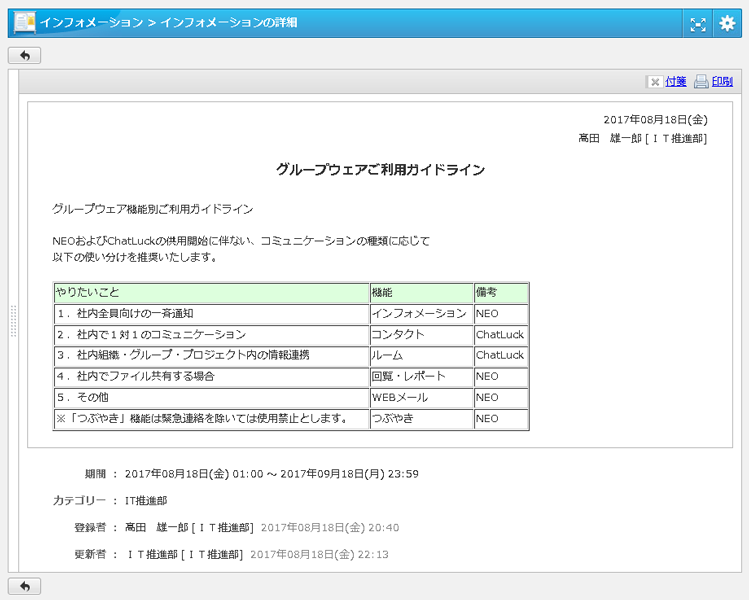Click the グループウェアご利用ガイドライン title

point(380,170)
